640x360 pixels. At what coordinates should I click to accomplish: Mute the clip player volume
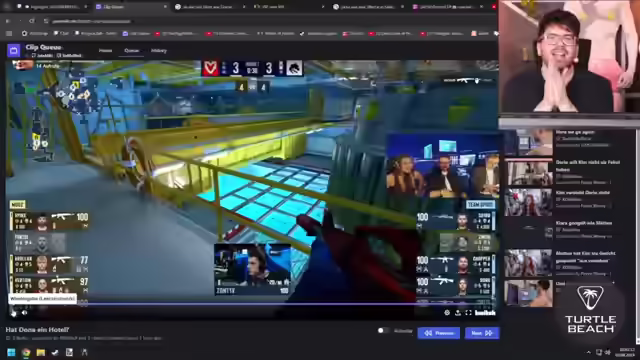point(24,313)
